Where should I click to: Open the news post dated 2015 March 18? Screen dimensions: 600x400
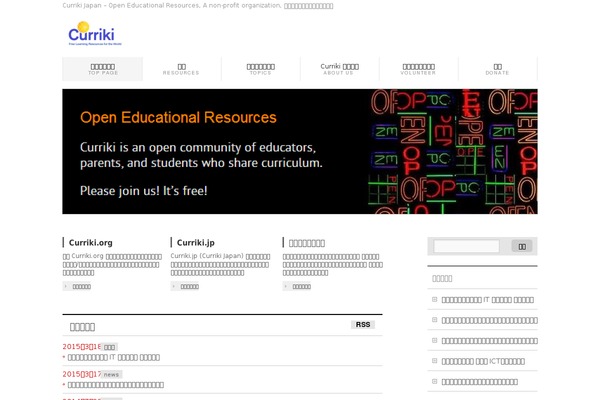pyautogui.click(x=114, y=358)
